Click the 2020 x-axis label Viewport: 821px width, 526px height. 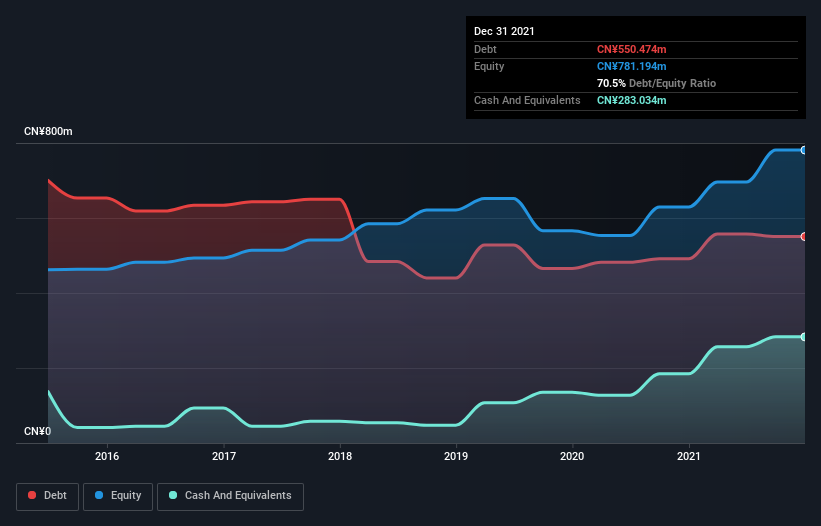point(572,456)
